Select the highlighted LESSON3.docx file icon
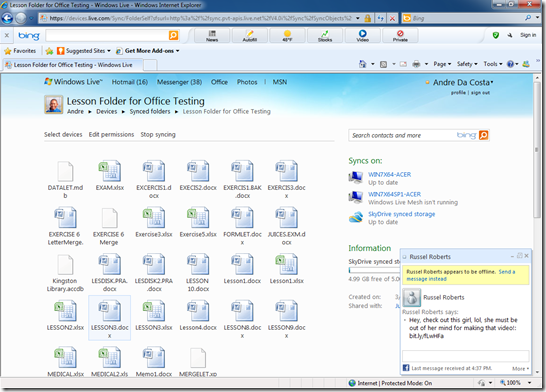 point(109,311)
